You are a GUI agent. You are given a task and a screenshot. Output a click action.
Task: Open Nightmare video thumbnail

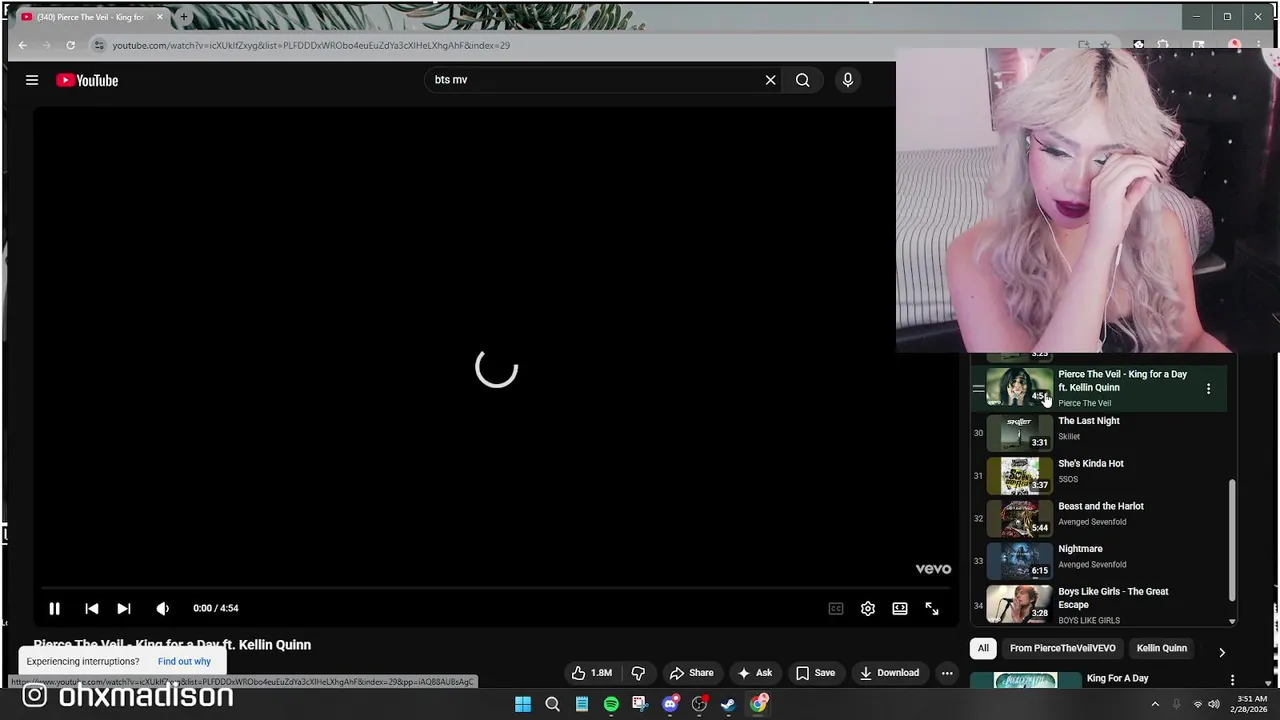click(1019, 560)
